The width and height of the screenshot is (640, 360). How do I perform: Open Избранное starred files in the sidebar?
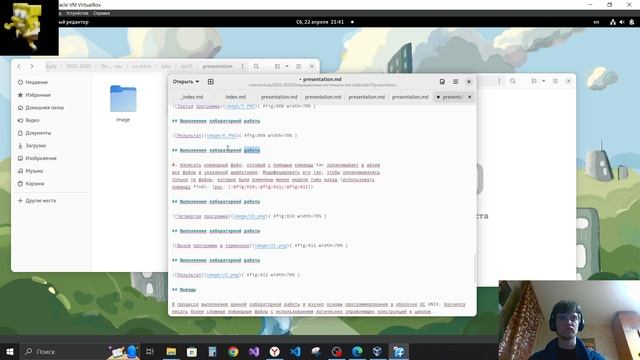coord(34,95)
